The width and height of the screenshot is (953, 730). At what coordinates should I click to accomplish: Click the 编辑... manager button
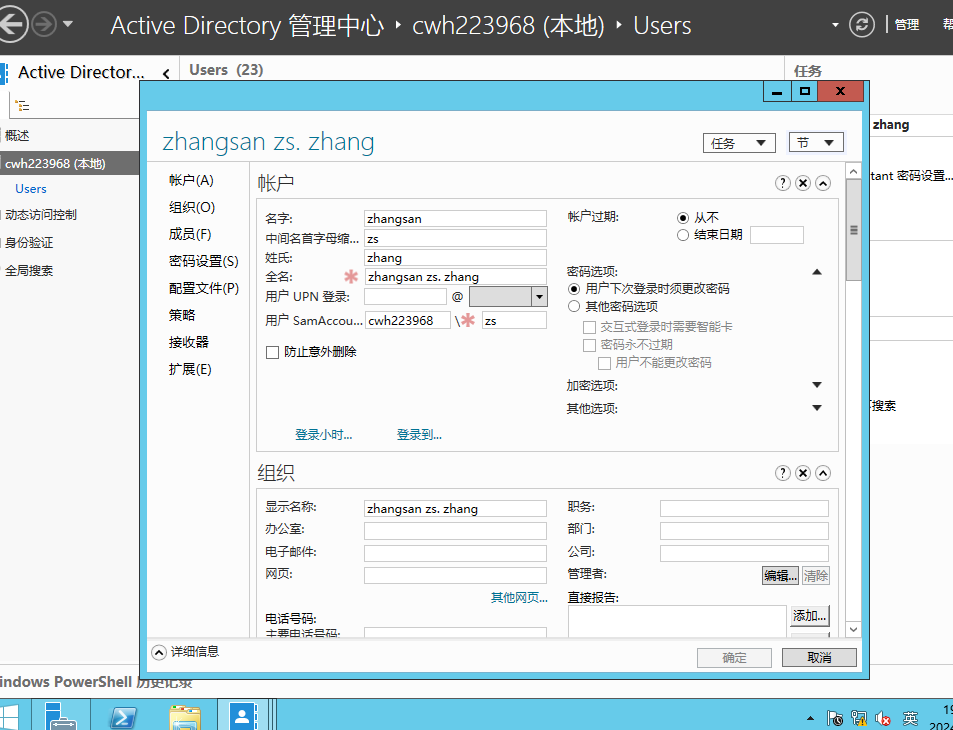(780, 576)
